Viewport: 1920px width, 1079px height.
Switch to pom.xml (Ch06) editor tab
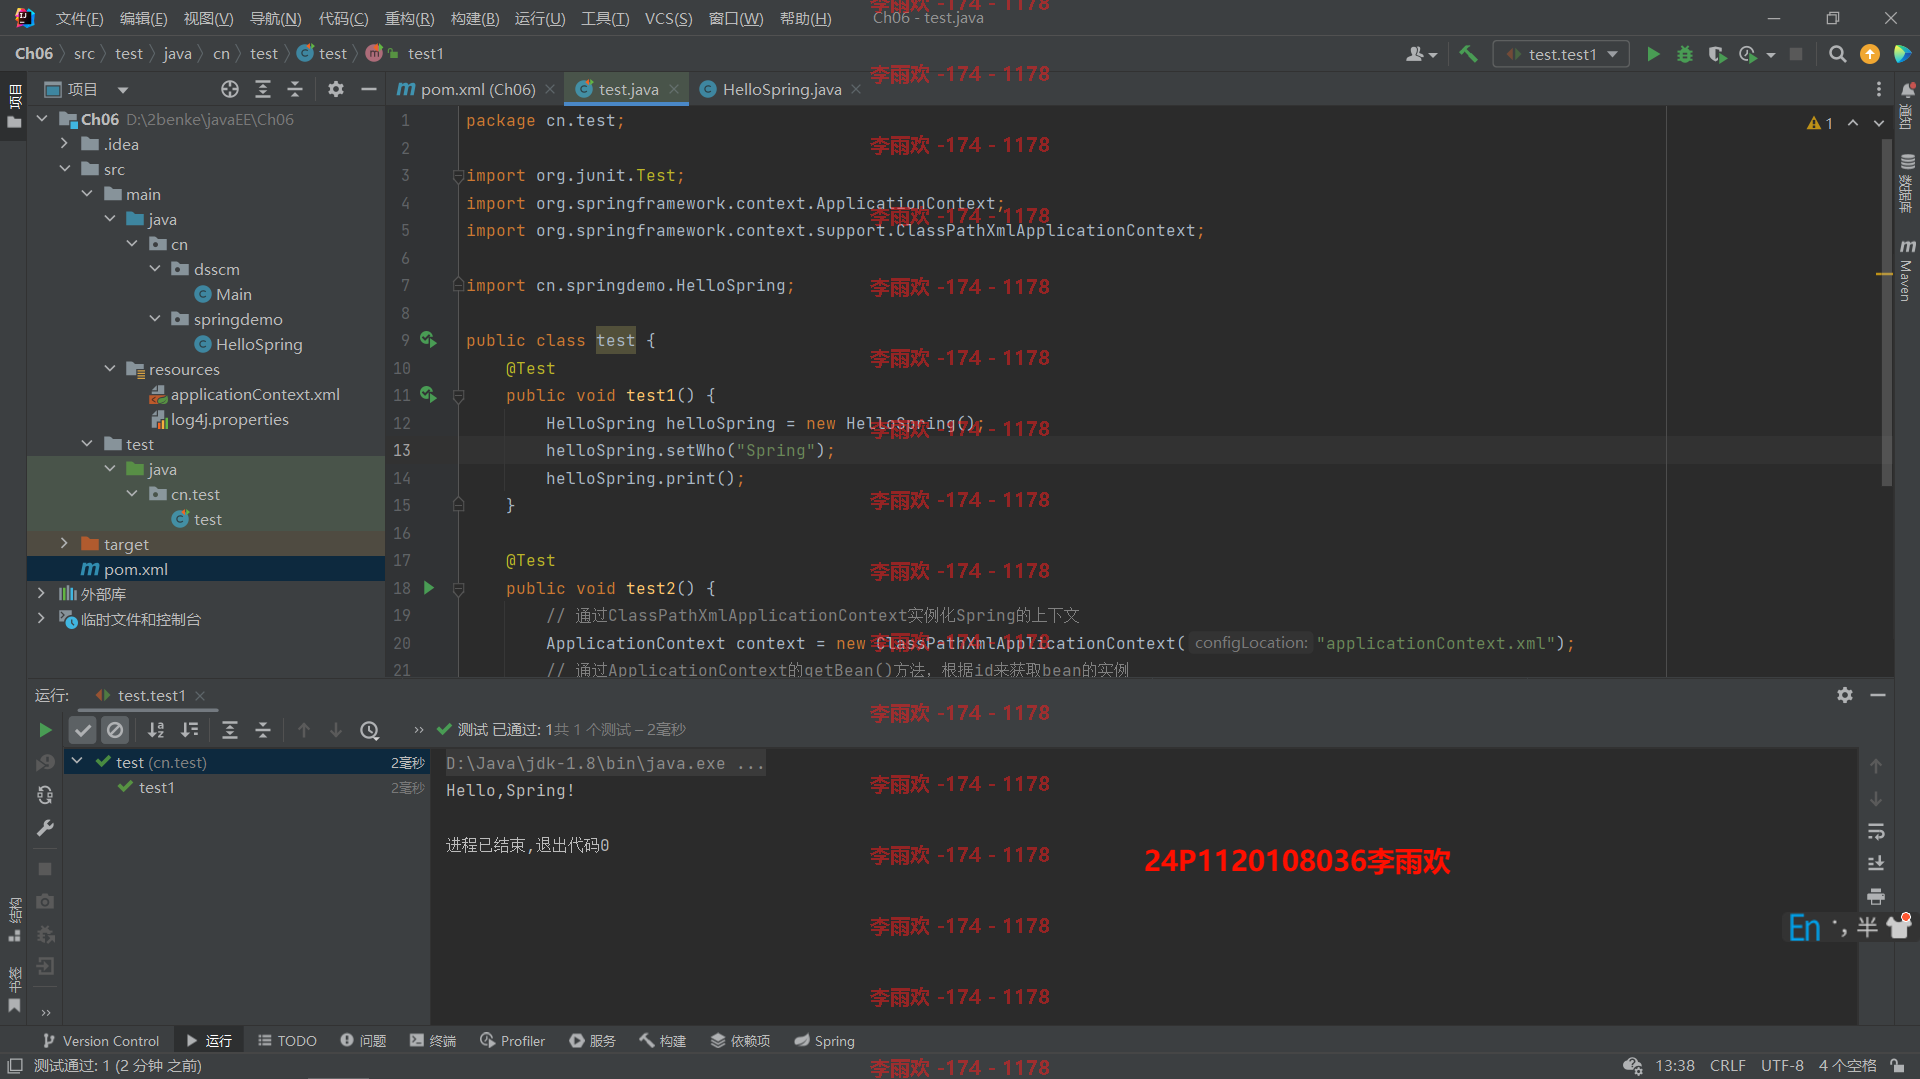(477, 89)
